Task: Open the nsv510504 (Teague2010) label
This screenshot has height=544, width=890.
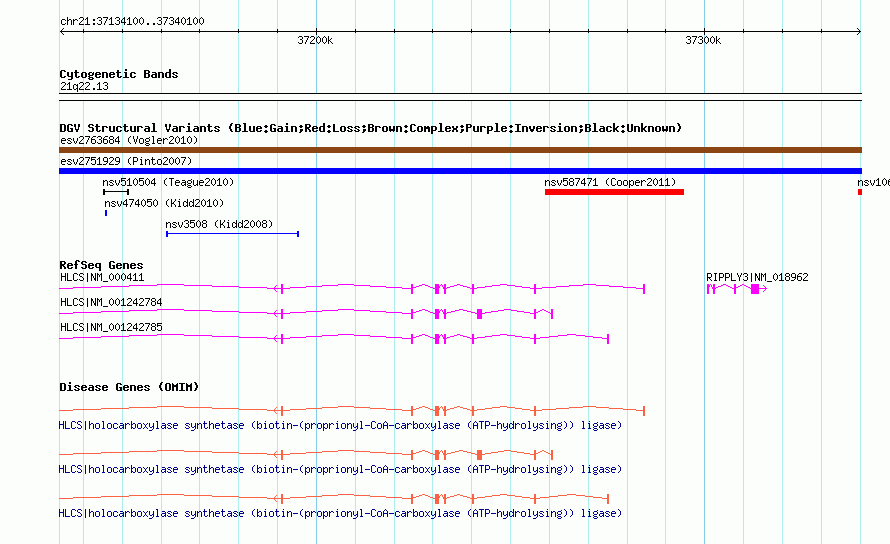Action: pos(168,182)
